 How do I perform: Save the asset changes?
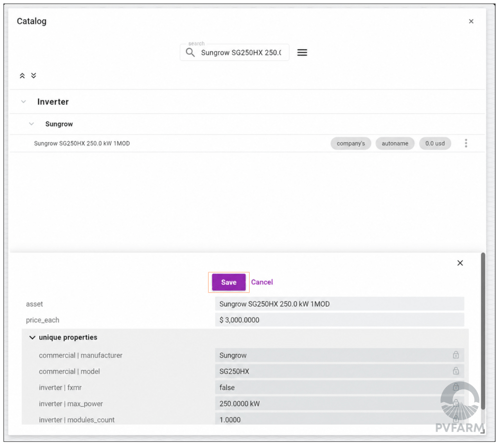click(x=229, y=282)
